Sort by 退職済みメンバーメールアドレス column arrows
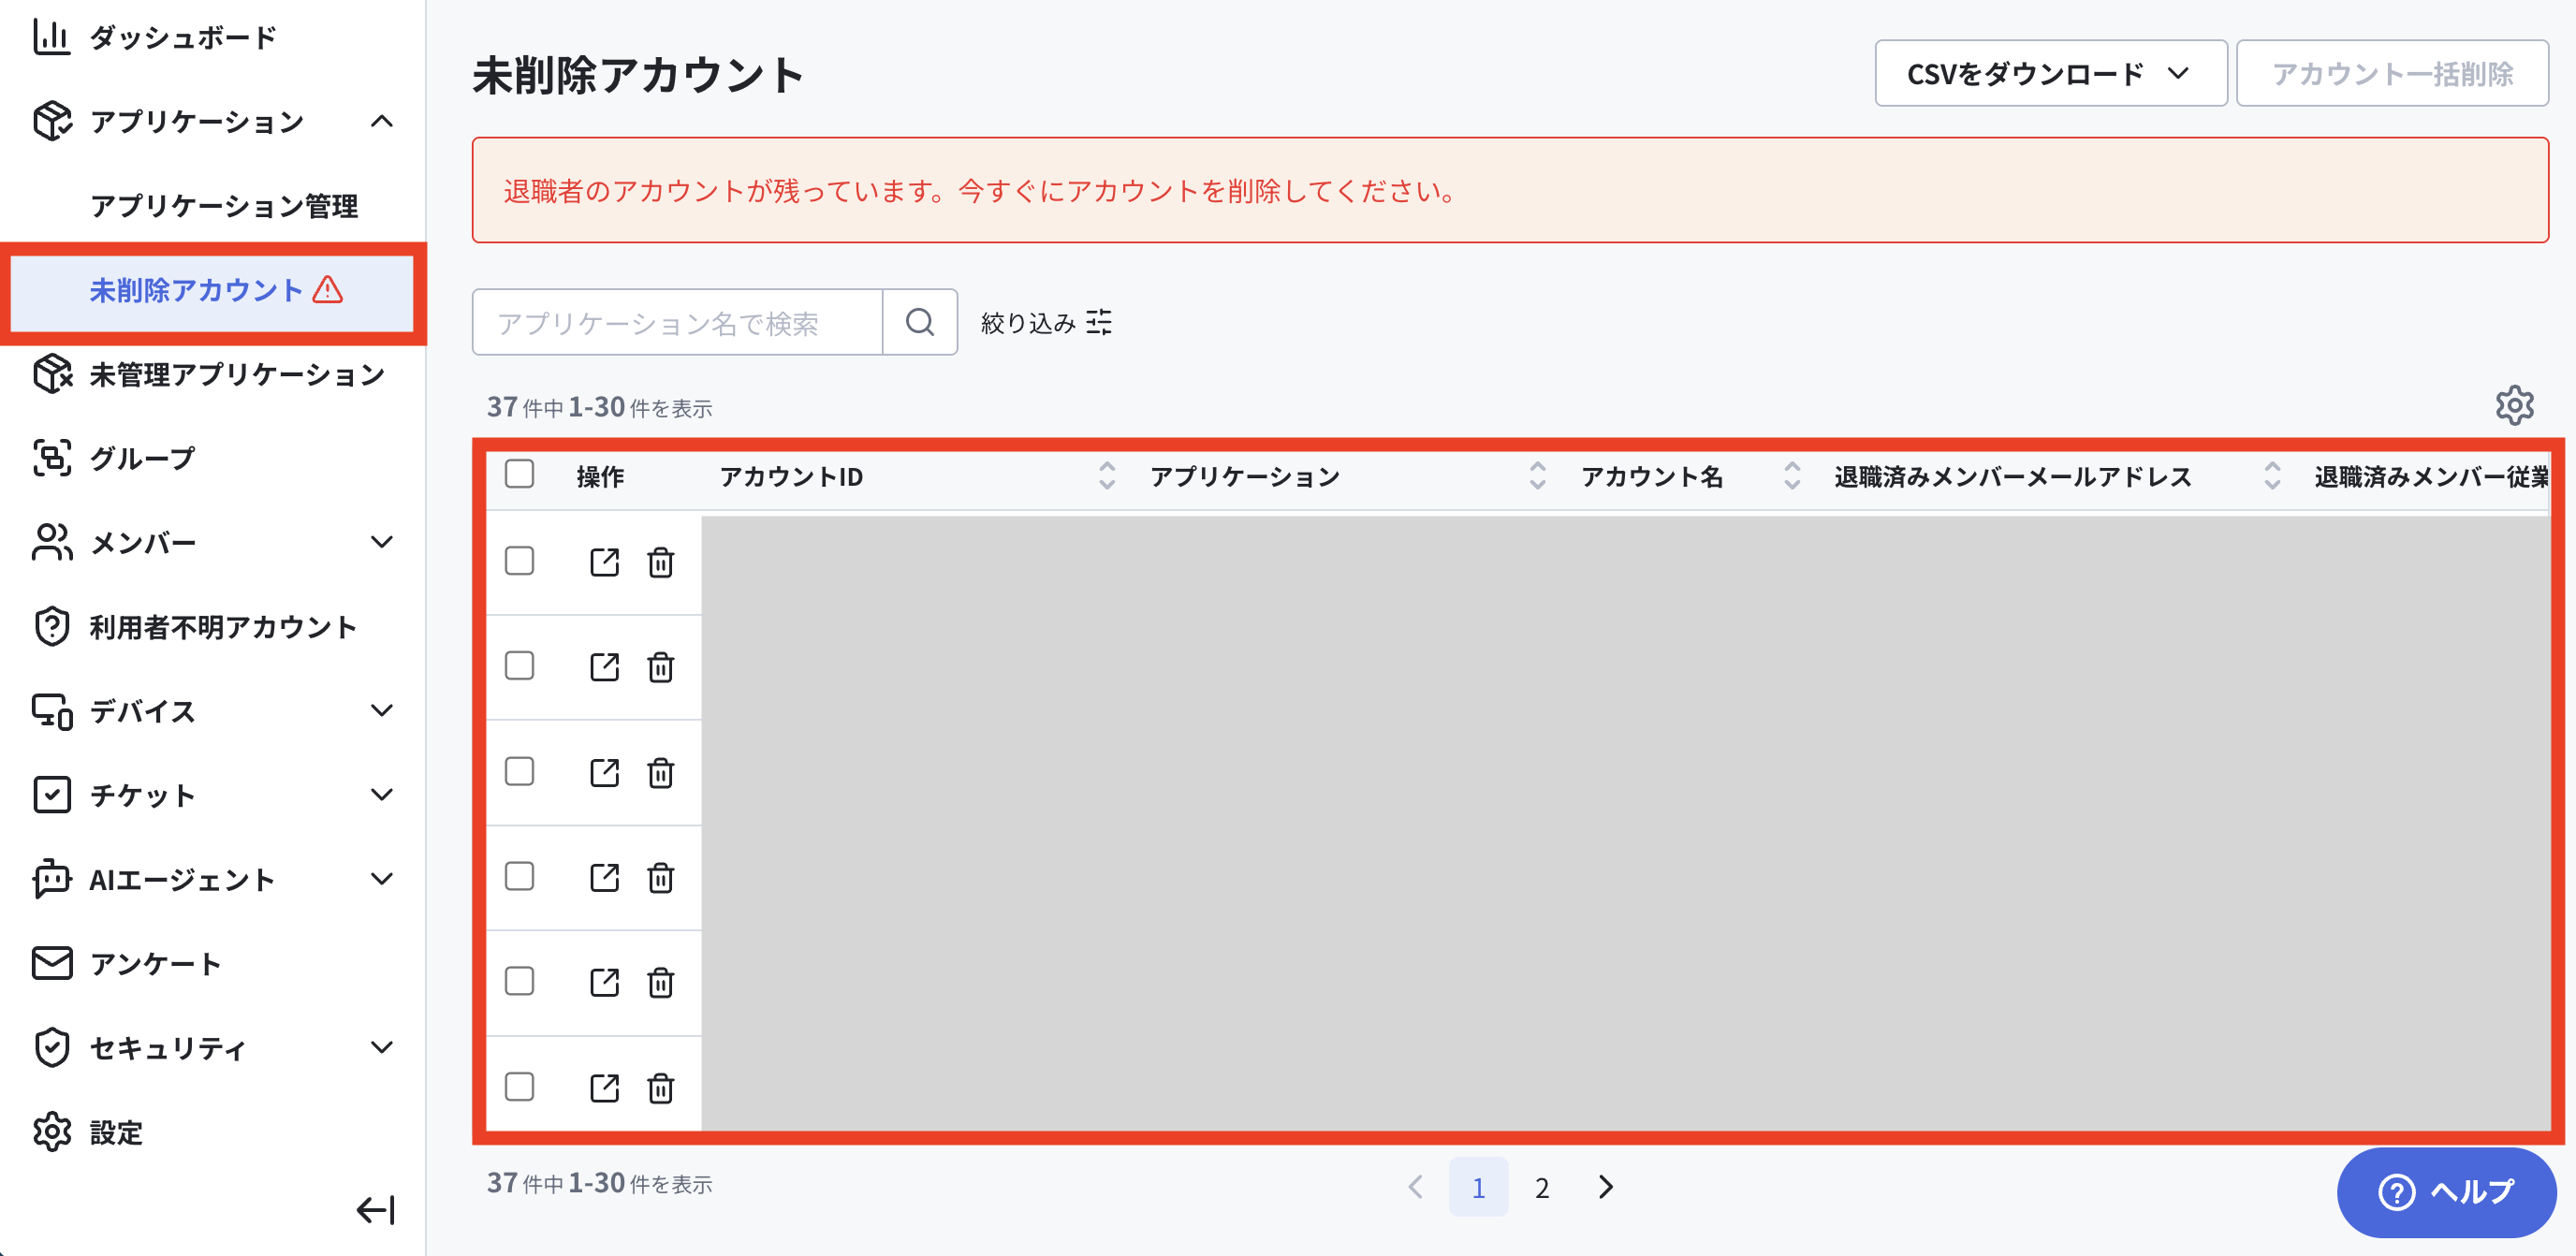2576x1256 pixels. pos(2272,476)
